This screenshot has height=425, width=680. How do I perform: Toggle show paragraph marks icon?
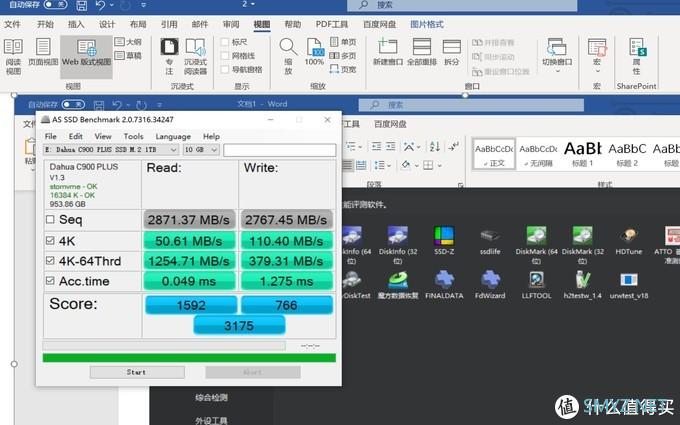(x=454, y=147)
